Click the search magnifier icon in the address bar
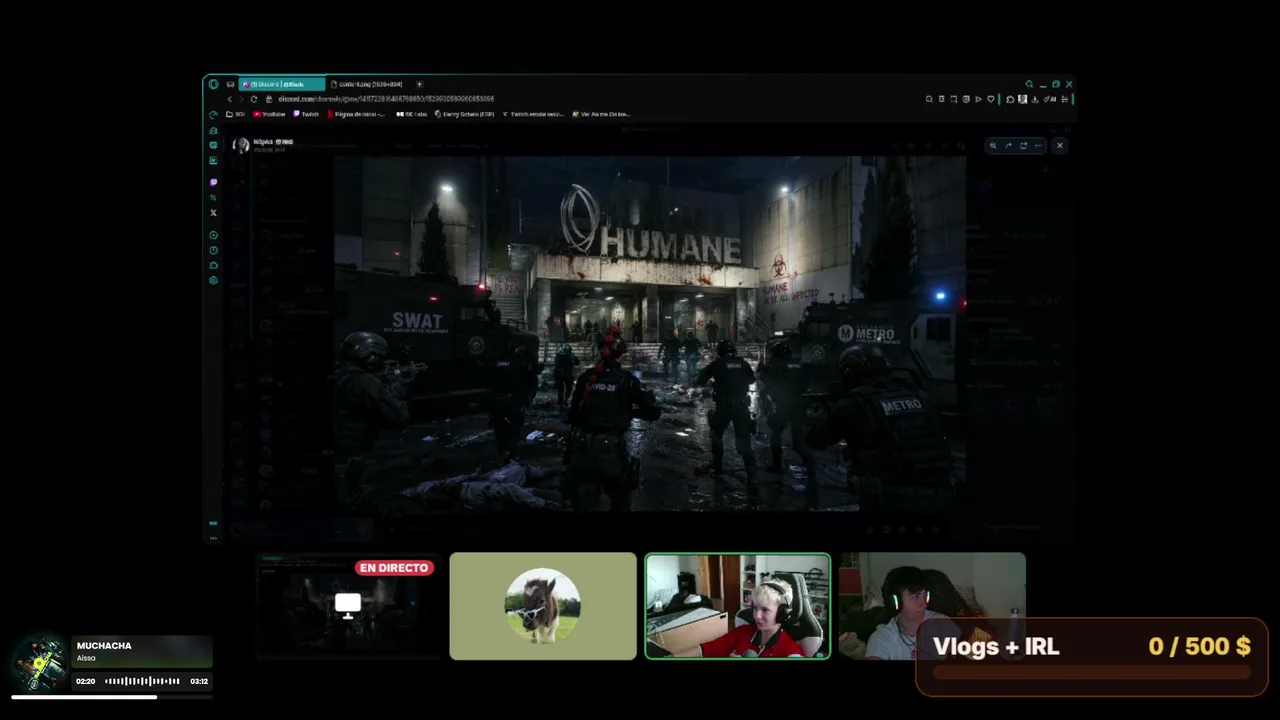 pyautogui.click(x=929, y=99)
